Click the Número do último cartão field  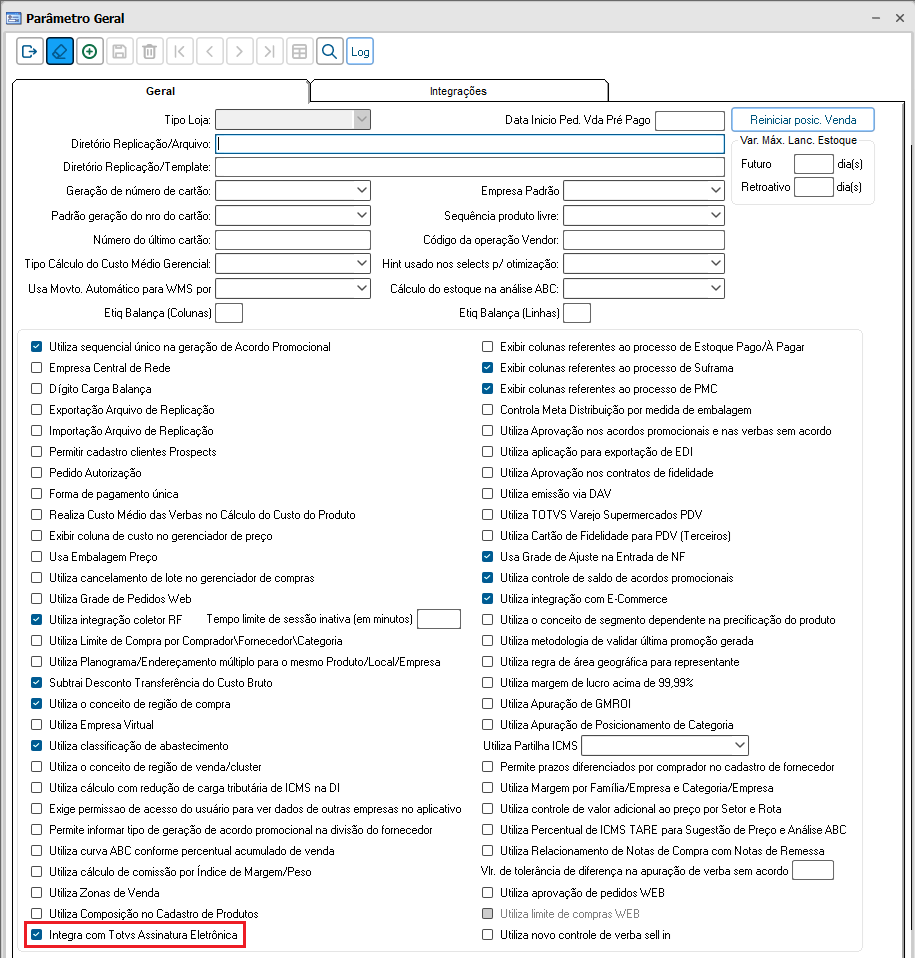tap(293, 240)
